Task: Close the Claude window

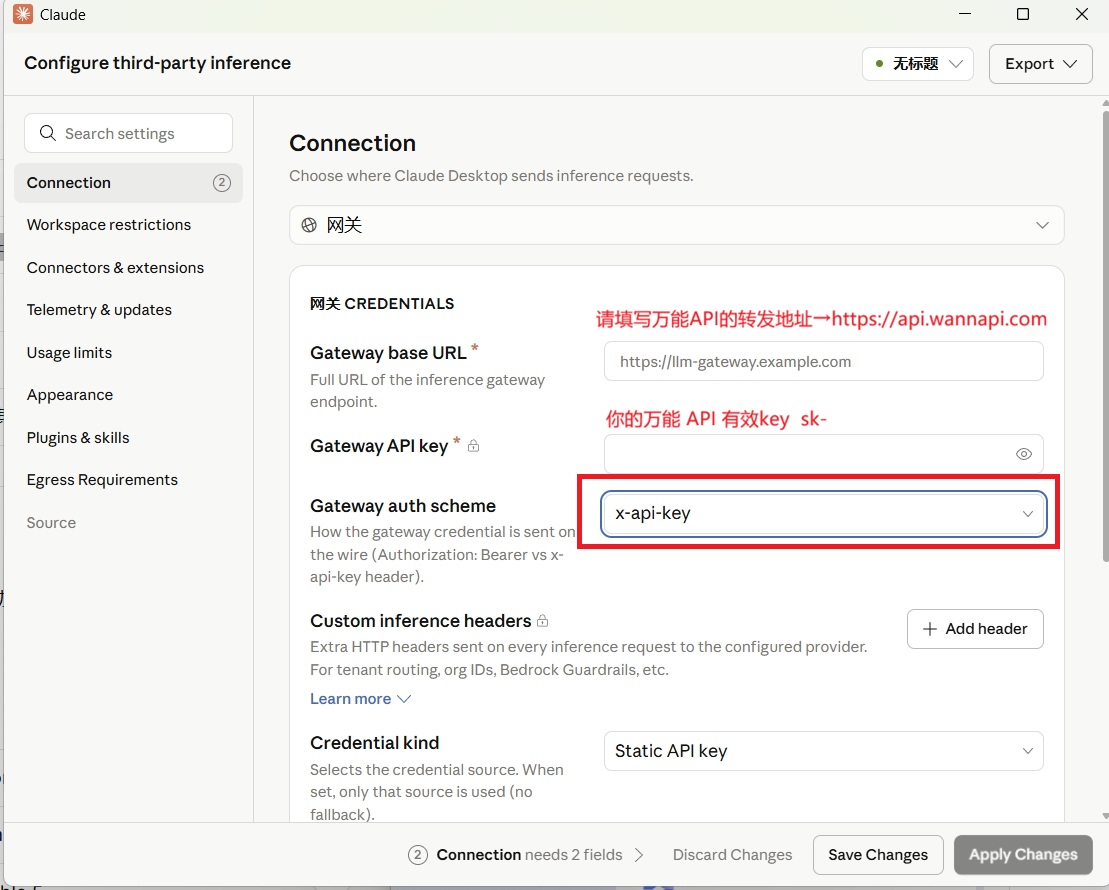Action: (1081, 14)
